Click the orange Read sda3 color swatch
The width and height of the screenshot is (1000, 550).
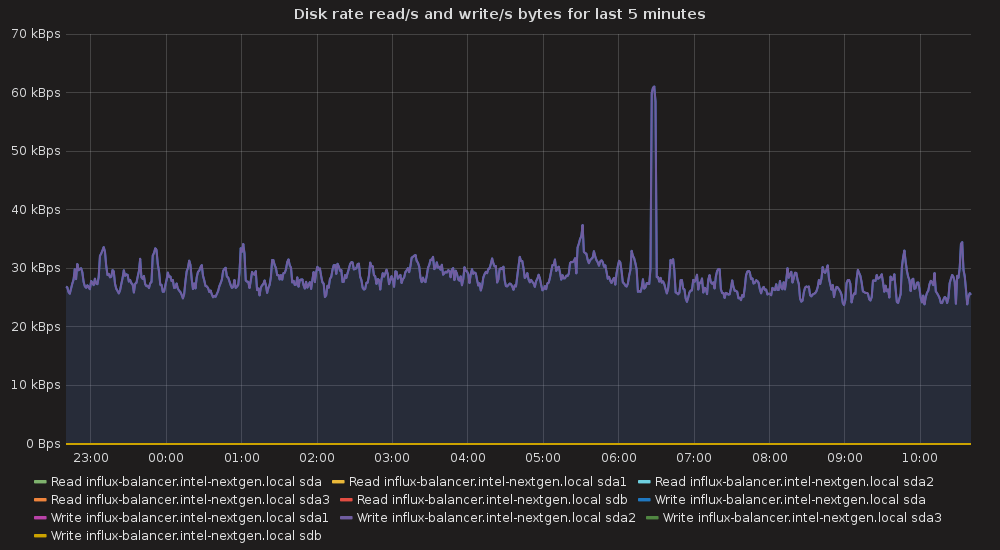point(40,500)
